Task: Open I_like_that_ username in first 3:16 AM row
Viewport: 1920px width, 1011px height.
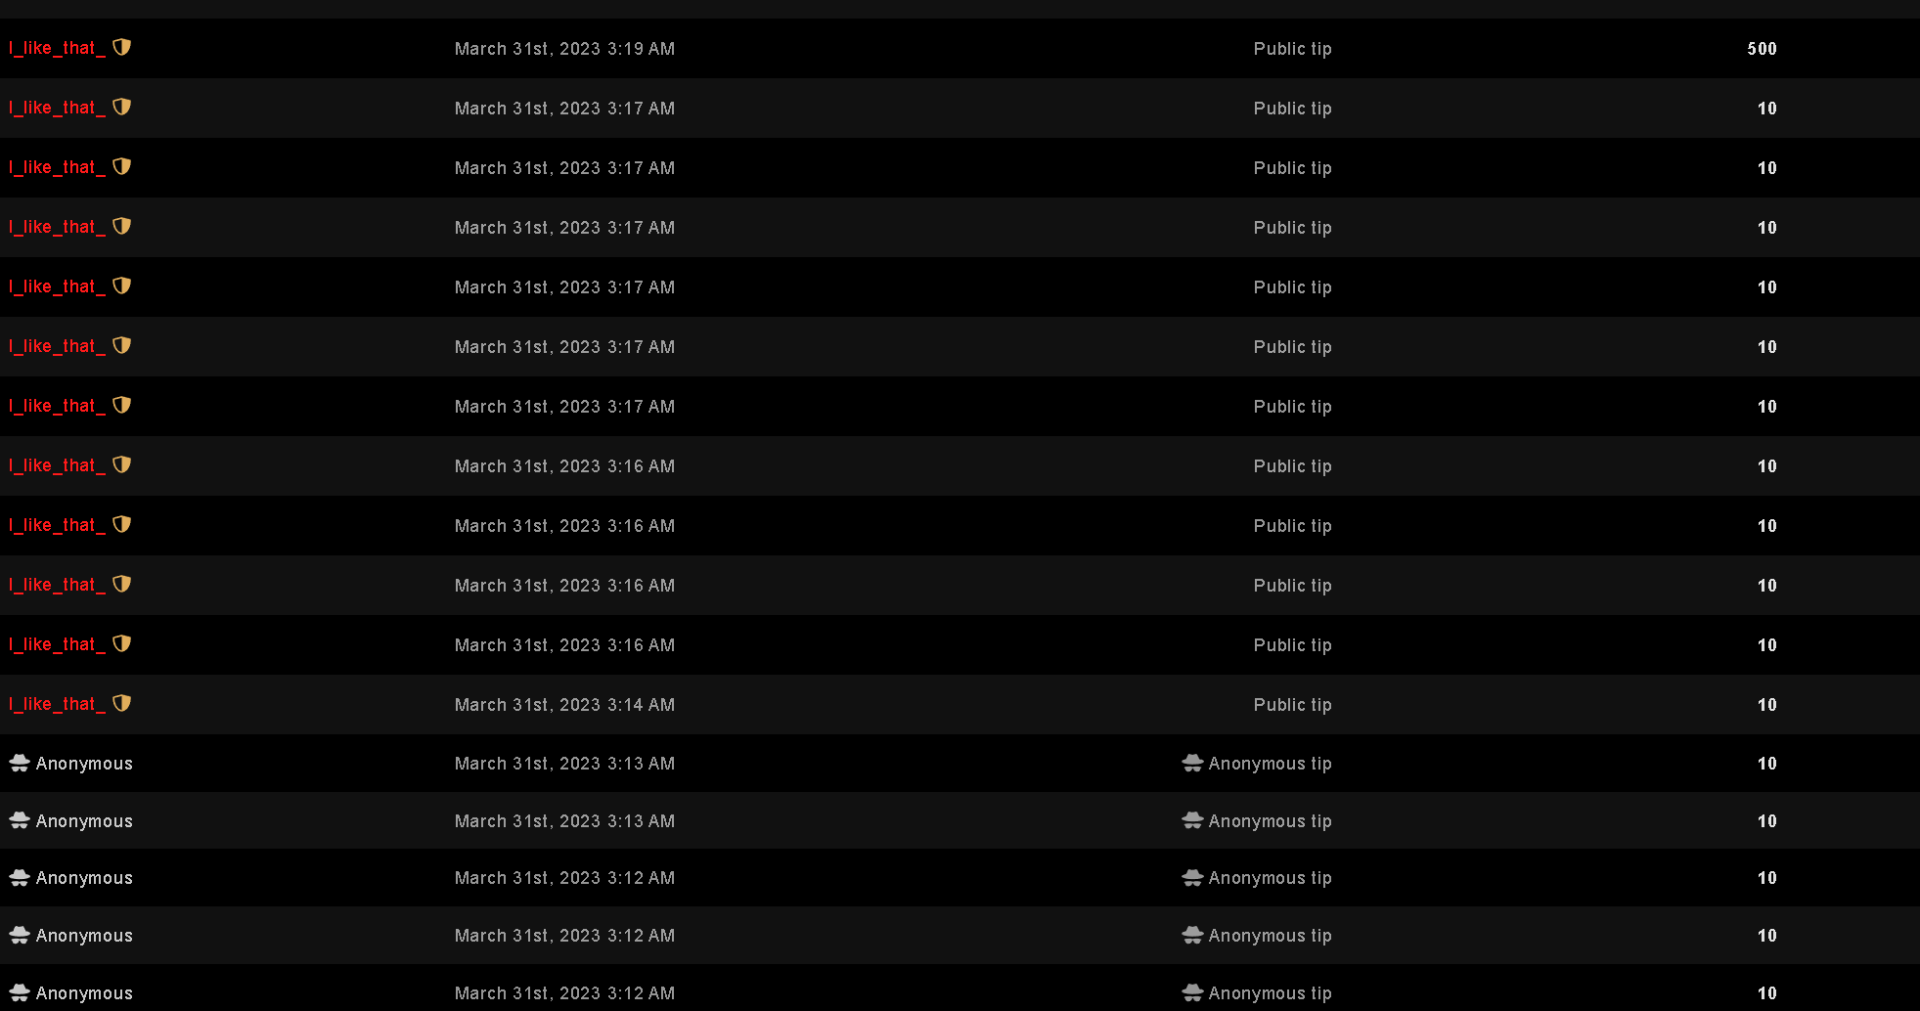Action: point(57,466)
